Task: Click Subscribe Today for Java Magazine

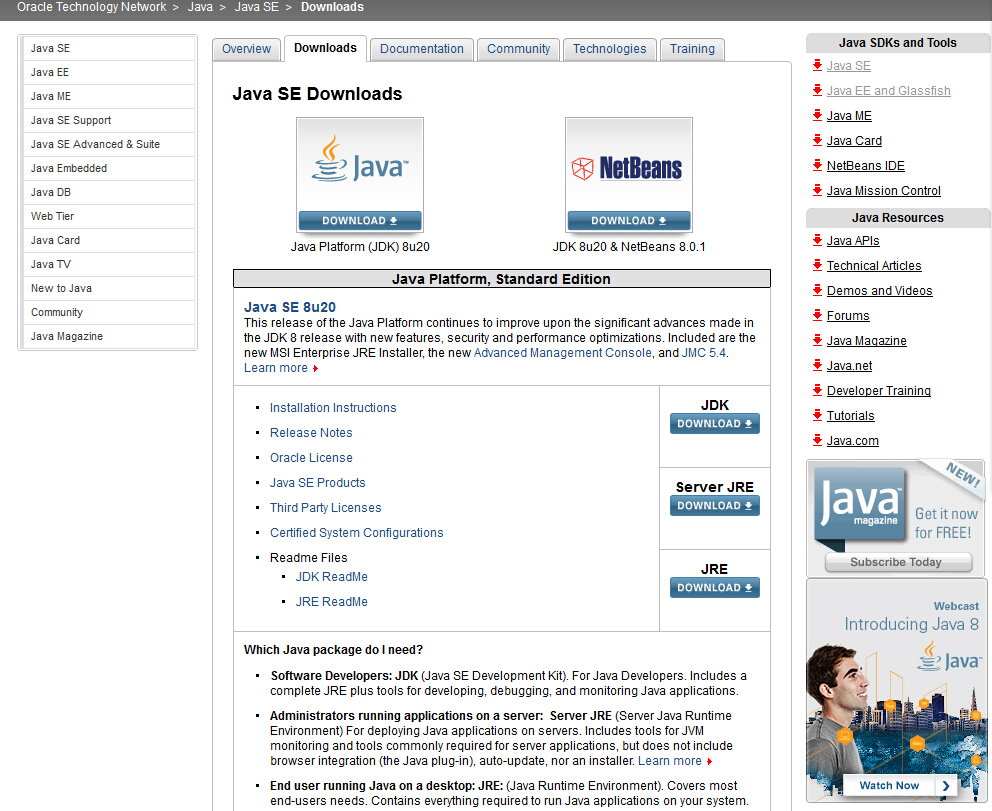Action: [x=896, y=562]
